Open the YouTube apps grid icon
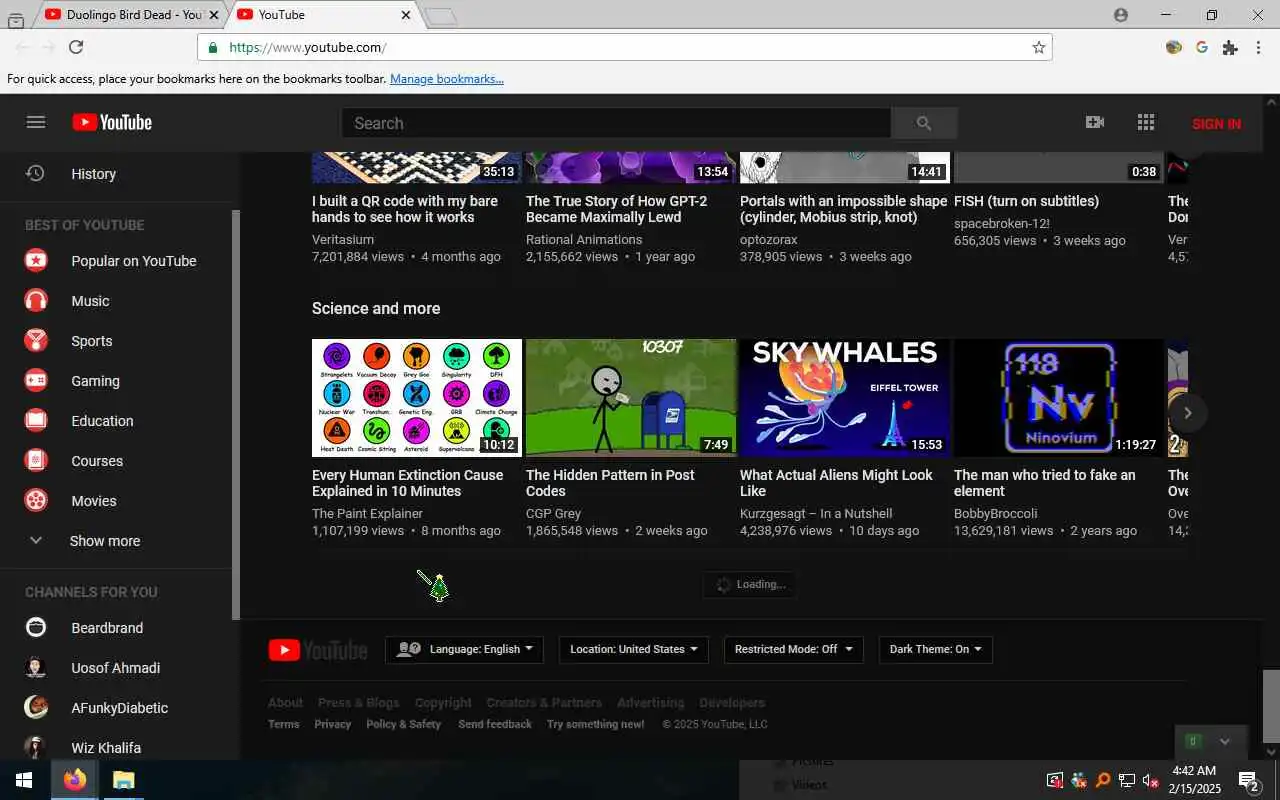 (1146, 122)
